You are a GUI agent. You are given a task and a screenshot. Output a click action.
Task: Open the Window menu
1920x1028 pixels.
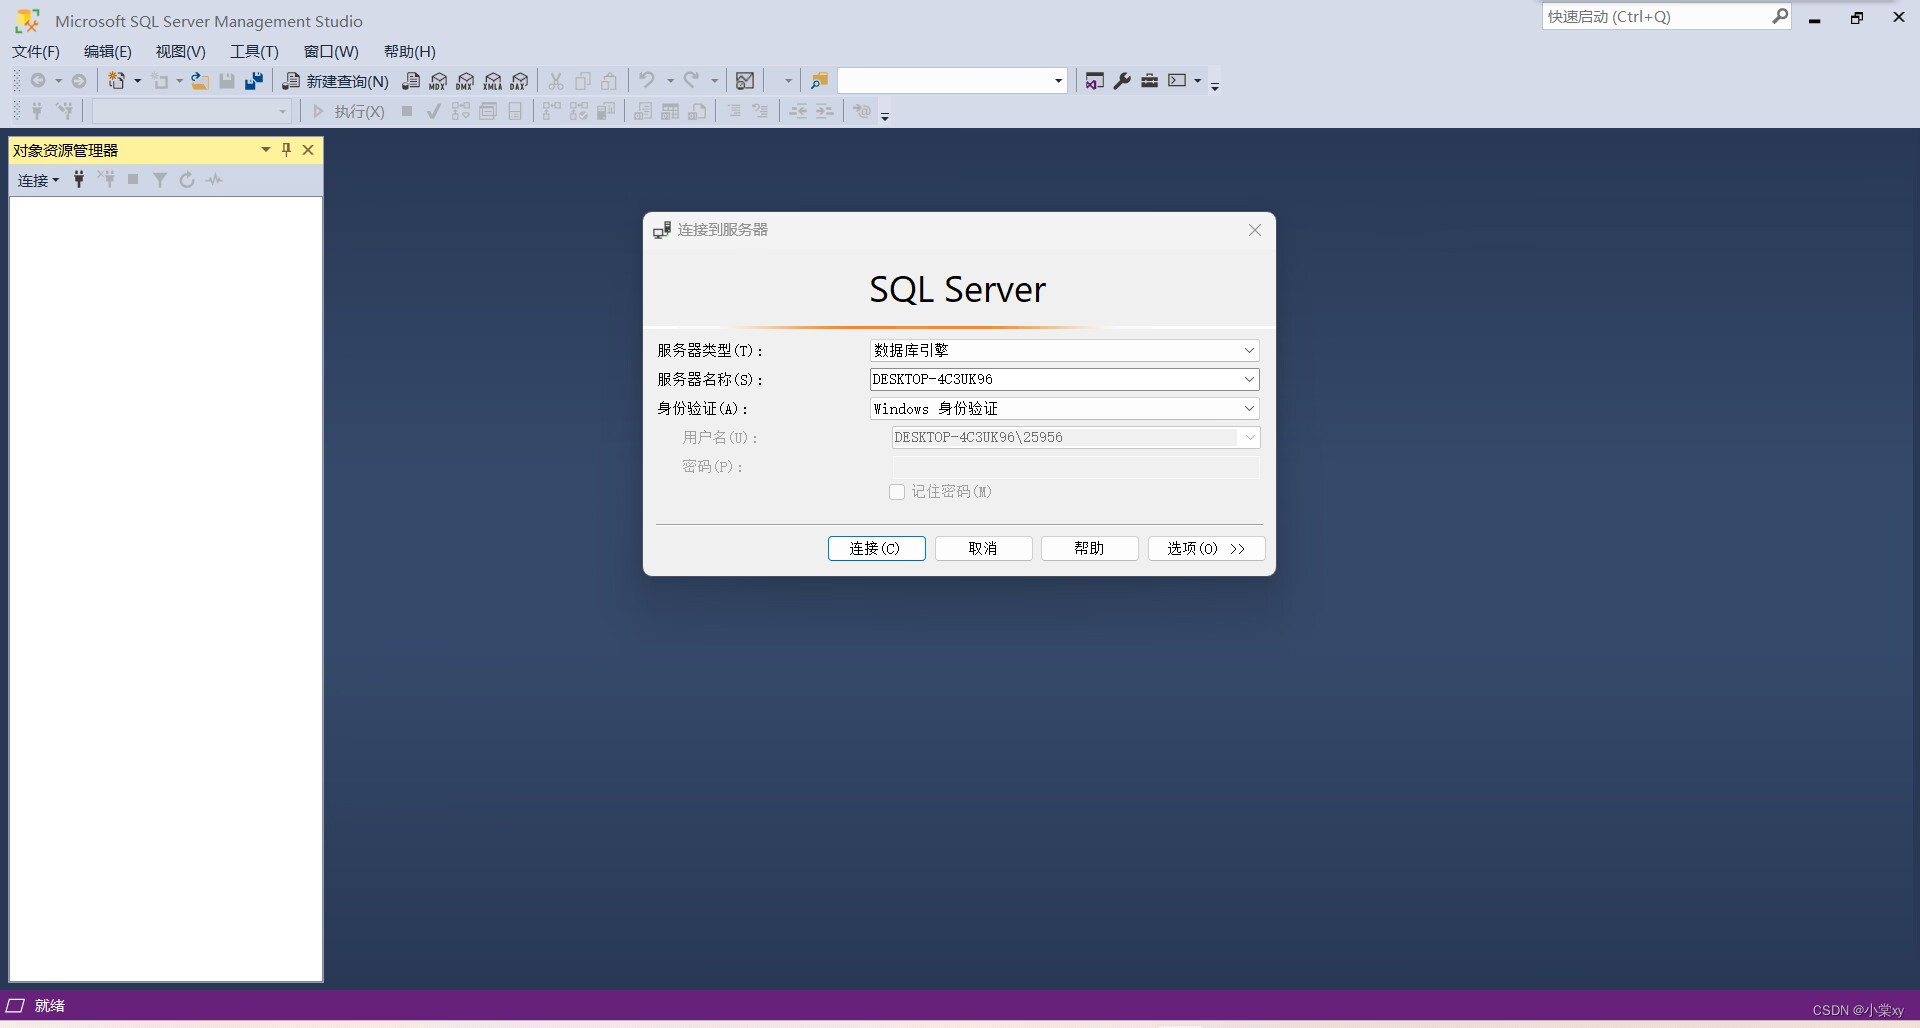[x=331, y=52]
